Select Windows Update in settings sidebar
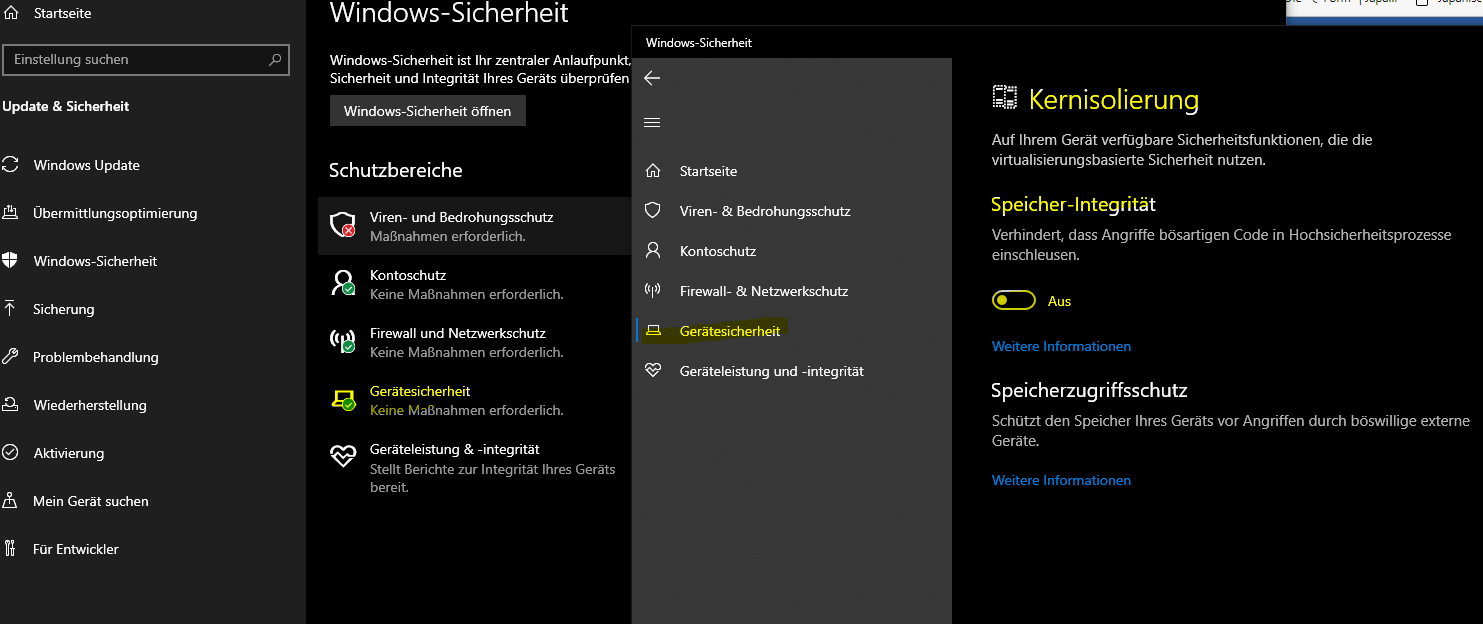Screen dimensions: 1483x624 [86, 165]
